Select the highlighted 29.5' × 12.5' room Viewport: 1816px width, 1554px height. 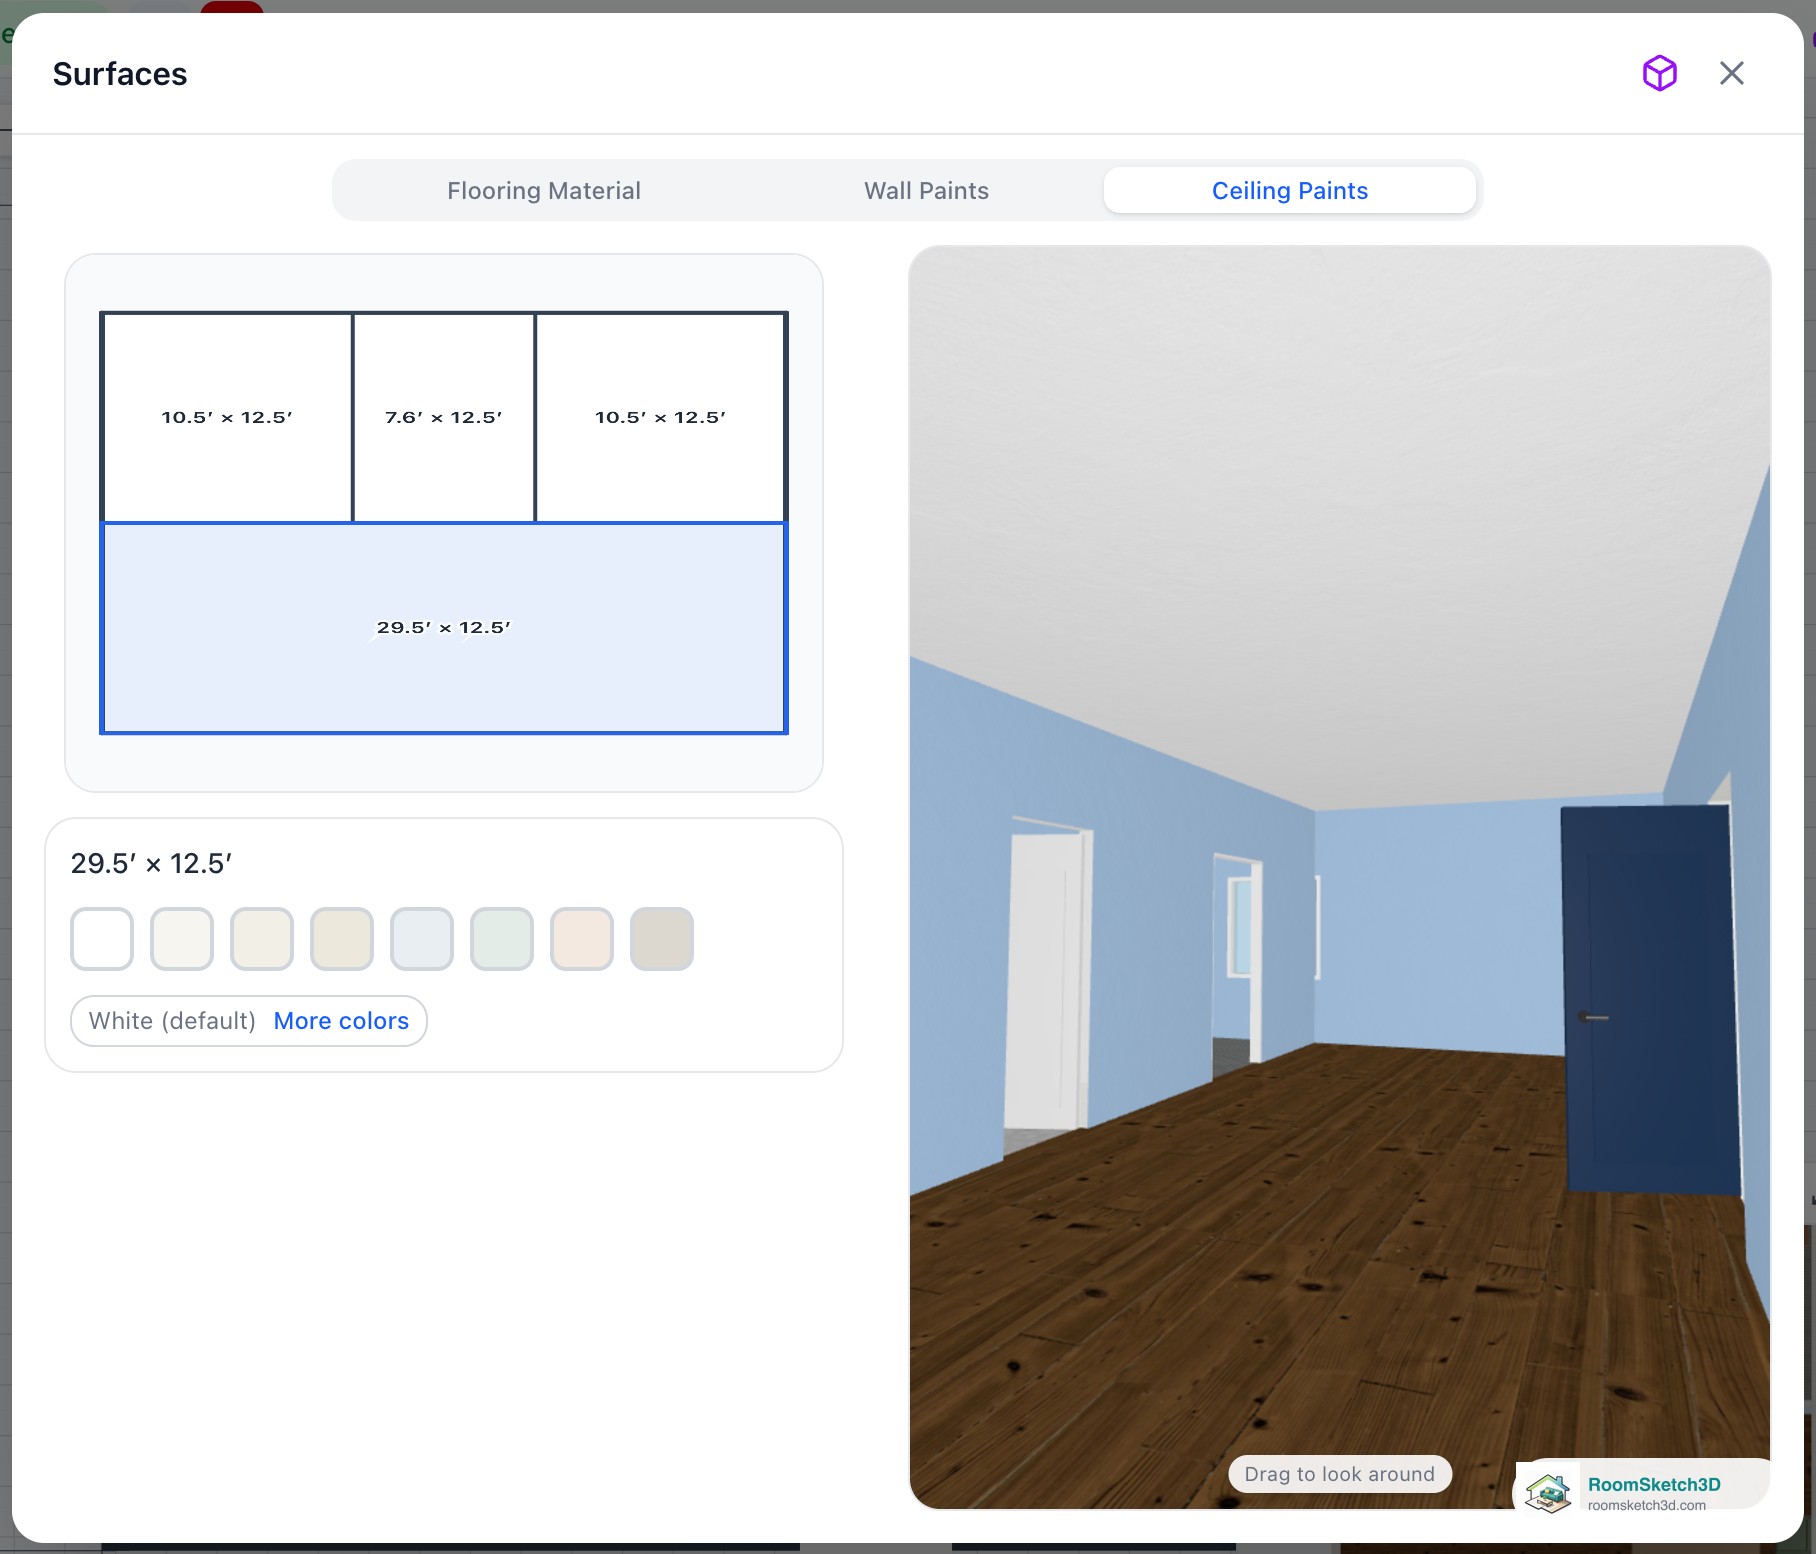coord(444,628)
